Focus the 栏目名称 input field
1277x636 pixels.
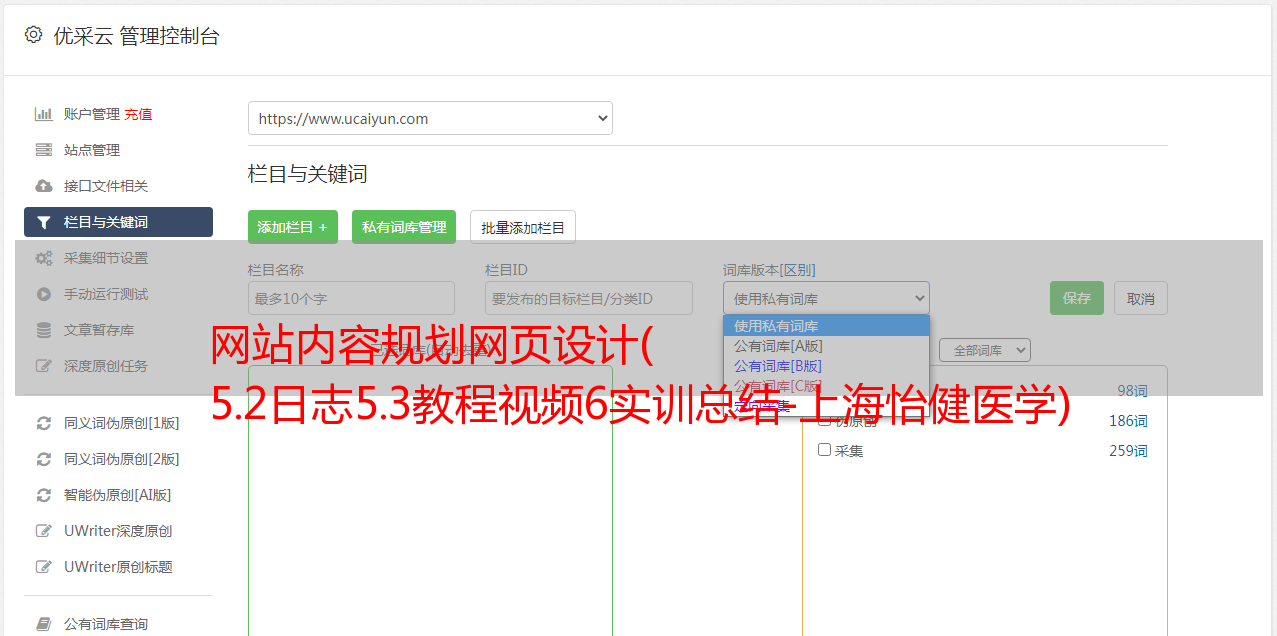351,298
